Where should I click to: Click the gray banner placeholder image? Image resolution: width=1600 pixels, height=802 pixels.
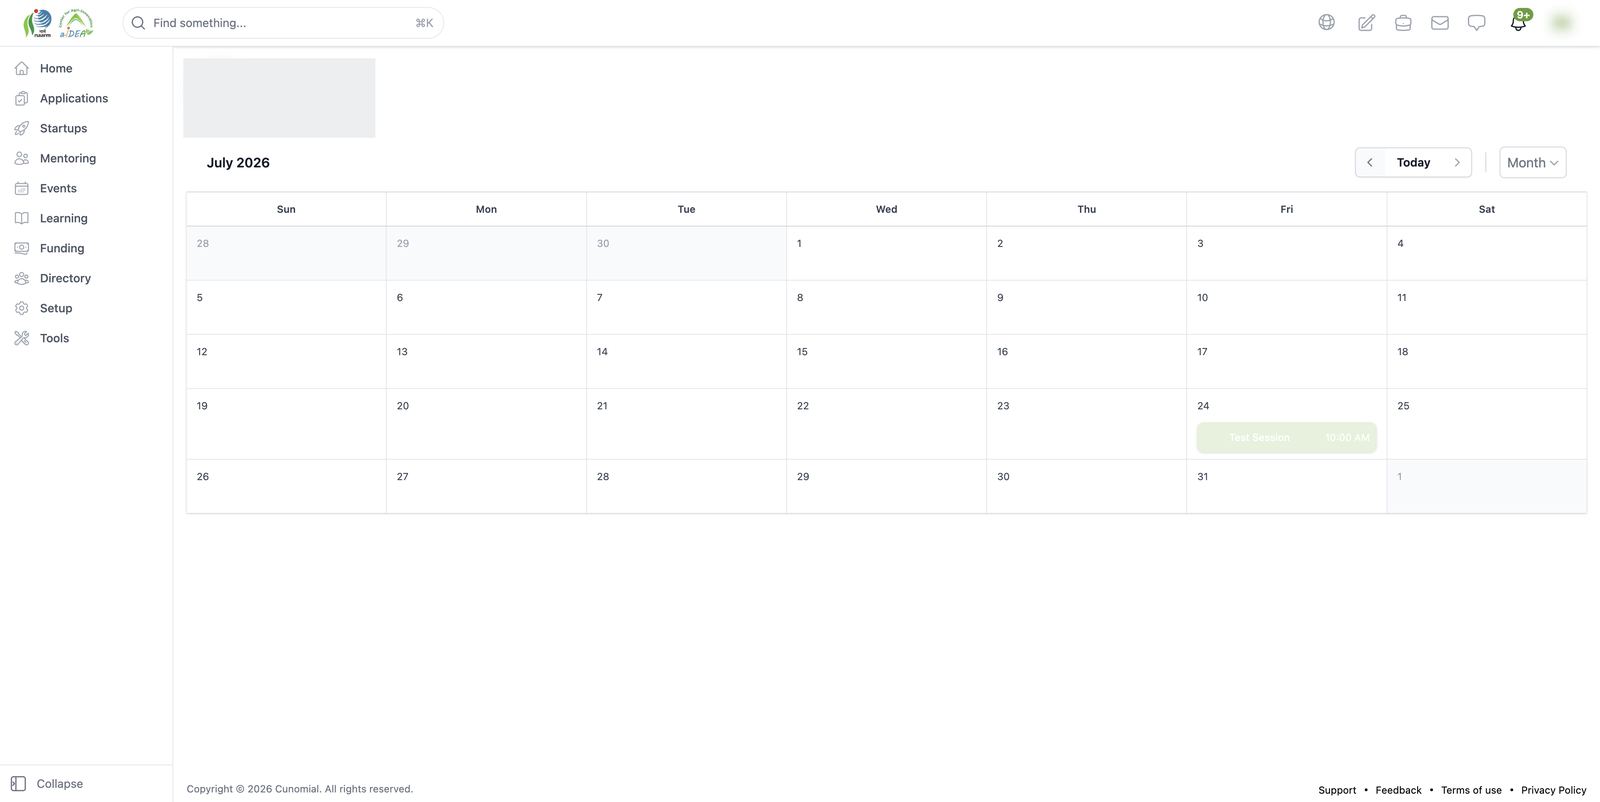279,98
